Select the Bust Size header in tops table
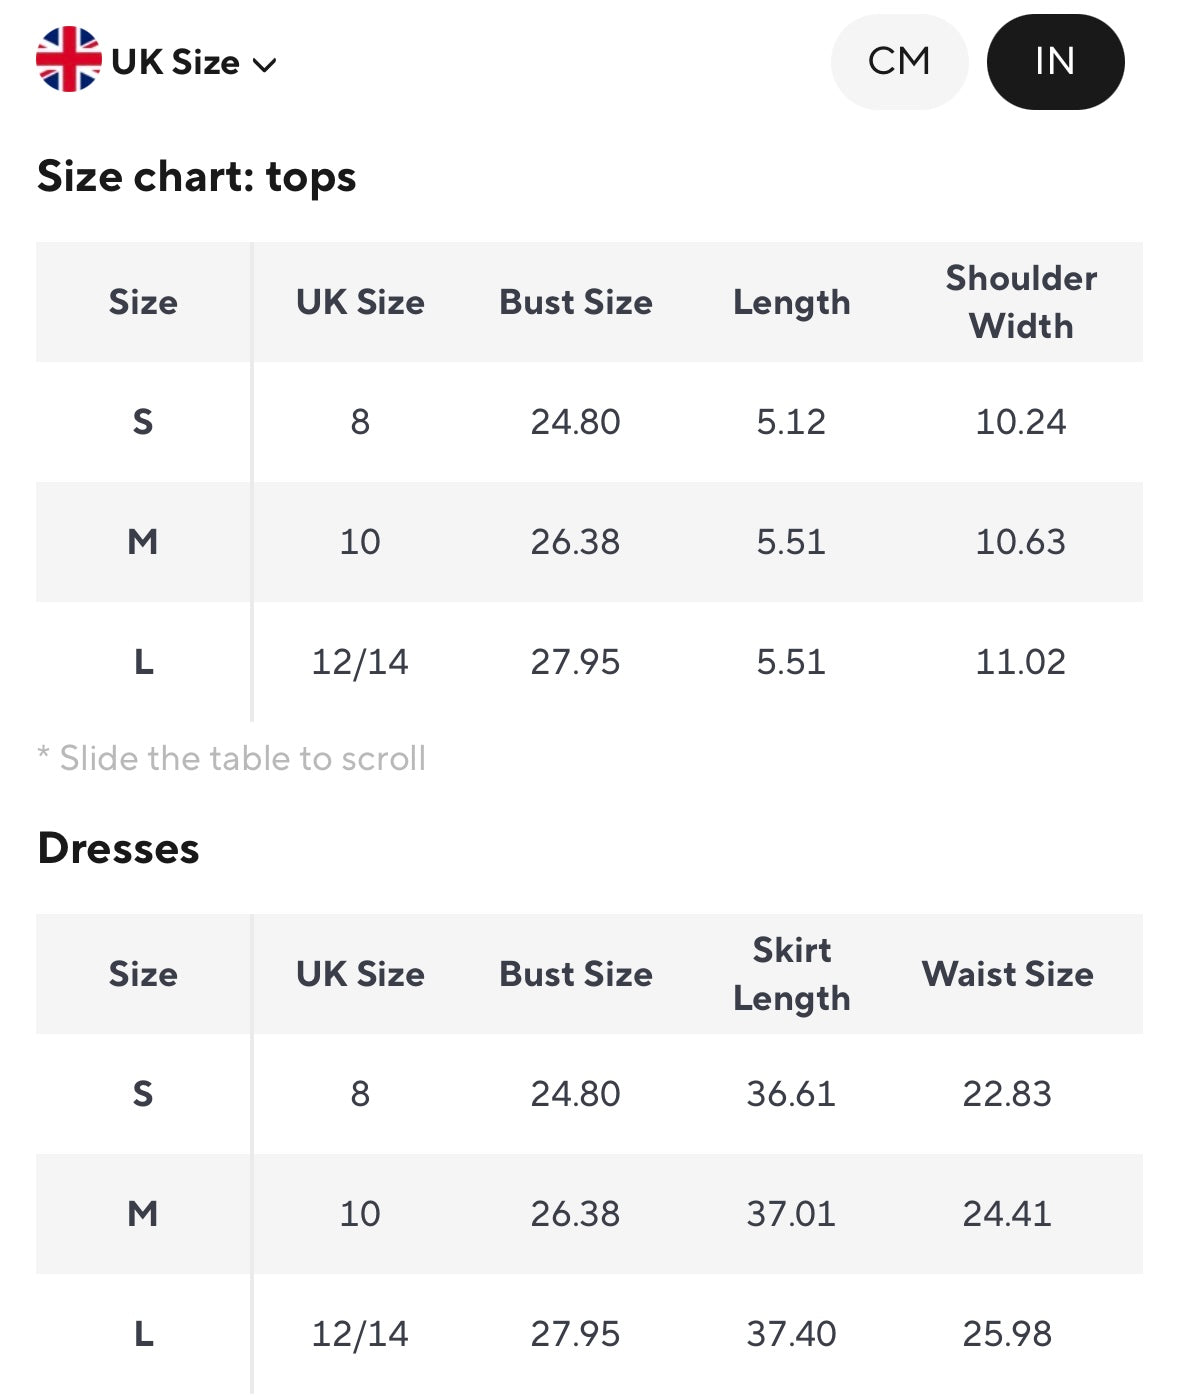 [x=575, y=302]
